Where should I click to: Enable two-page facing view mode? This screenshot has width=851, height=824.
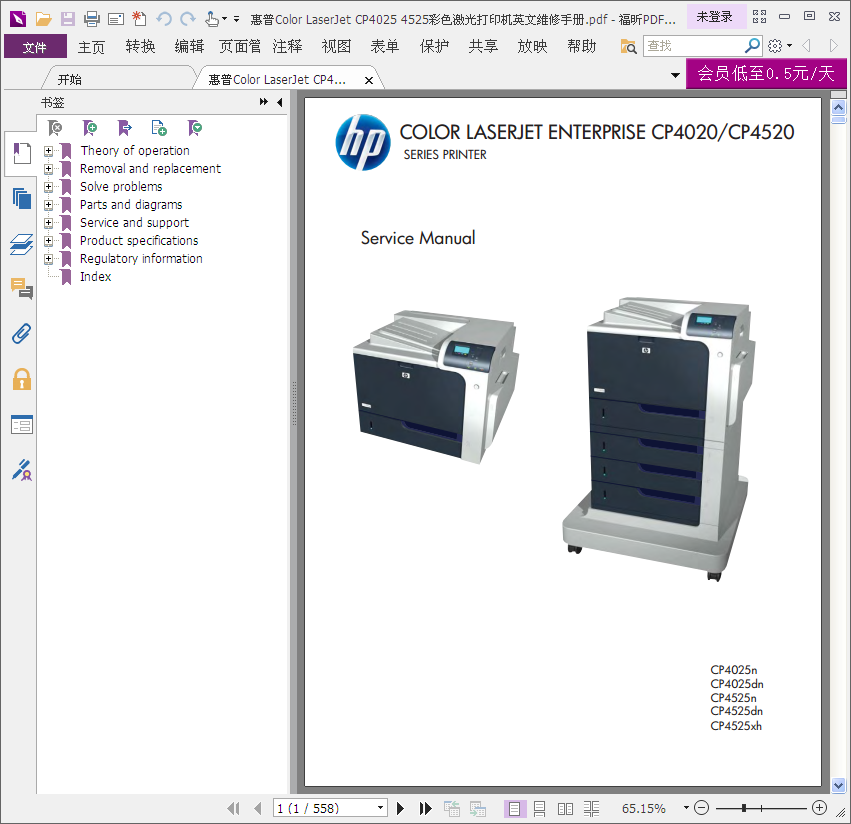(x=565, y=809)
